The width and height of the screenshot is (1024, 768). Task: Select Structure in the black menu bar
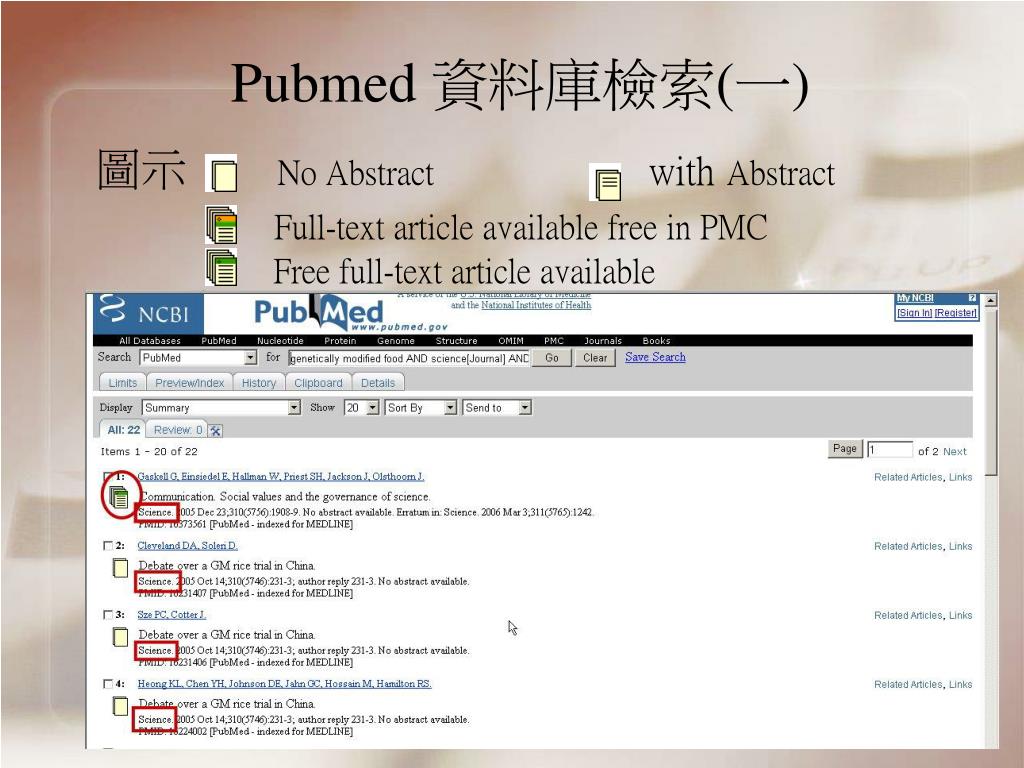click(x=456, y=341)
